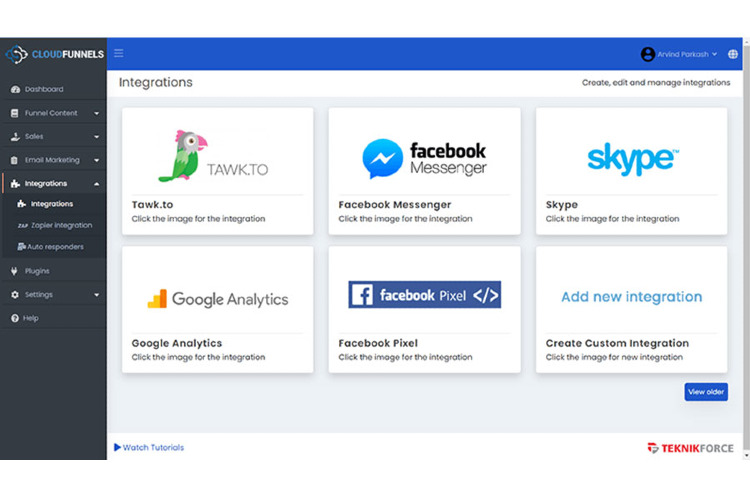Click the Email Marketing clipboard icon
750x500 pixels.
tap(14, 160)
